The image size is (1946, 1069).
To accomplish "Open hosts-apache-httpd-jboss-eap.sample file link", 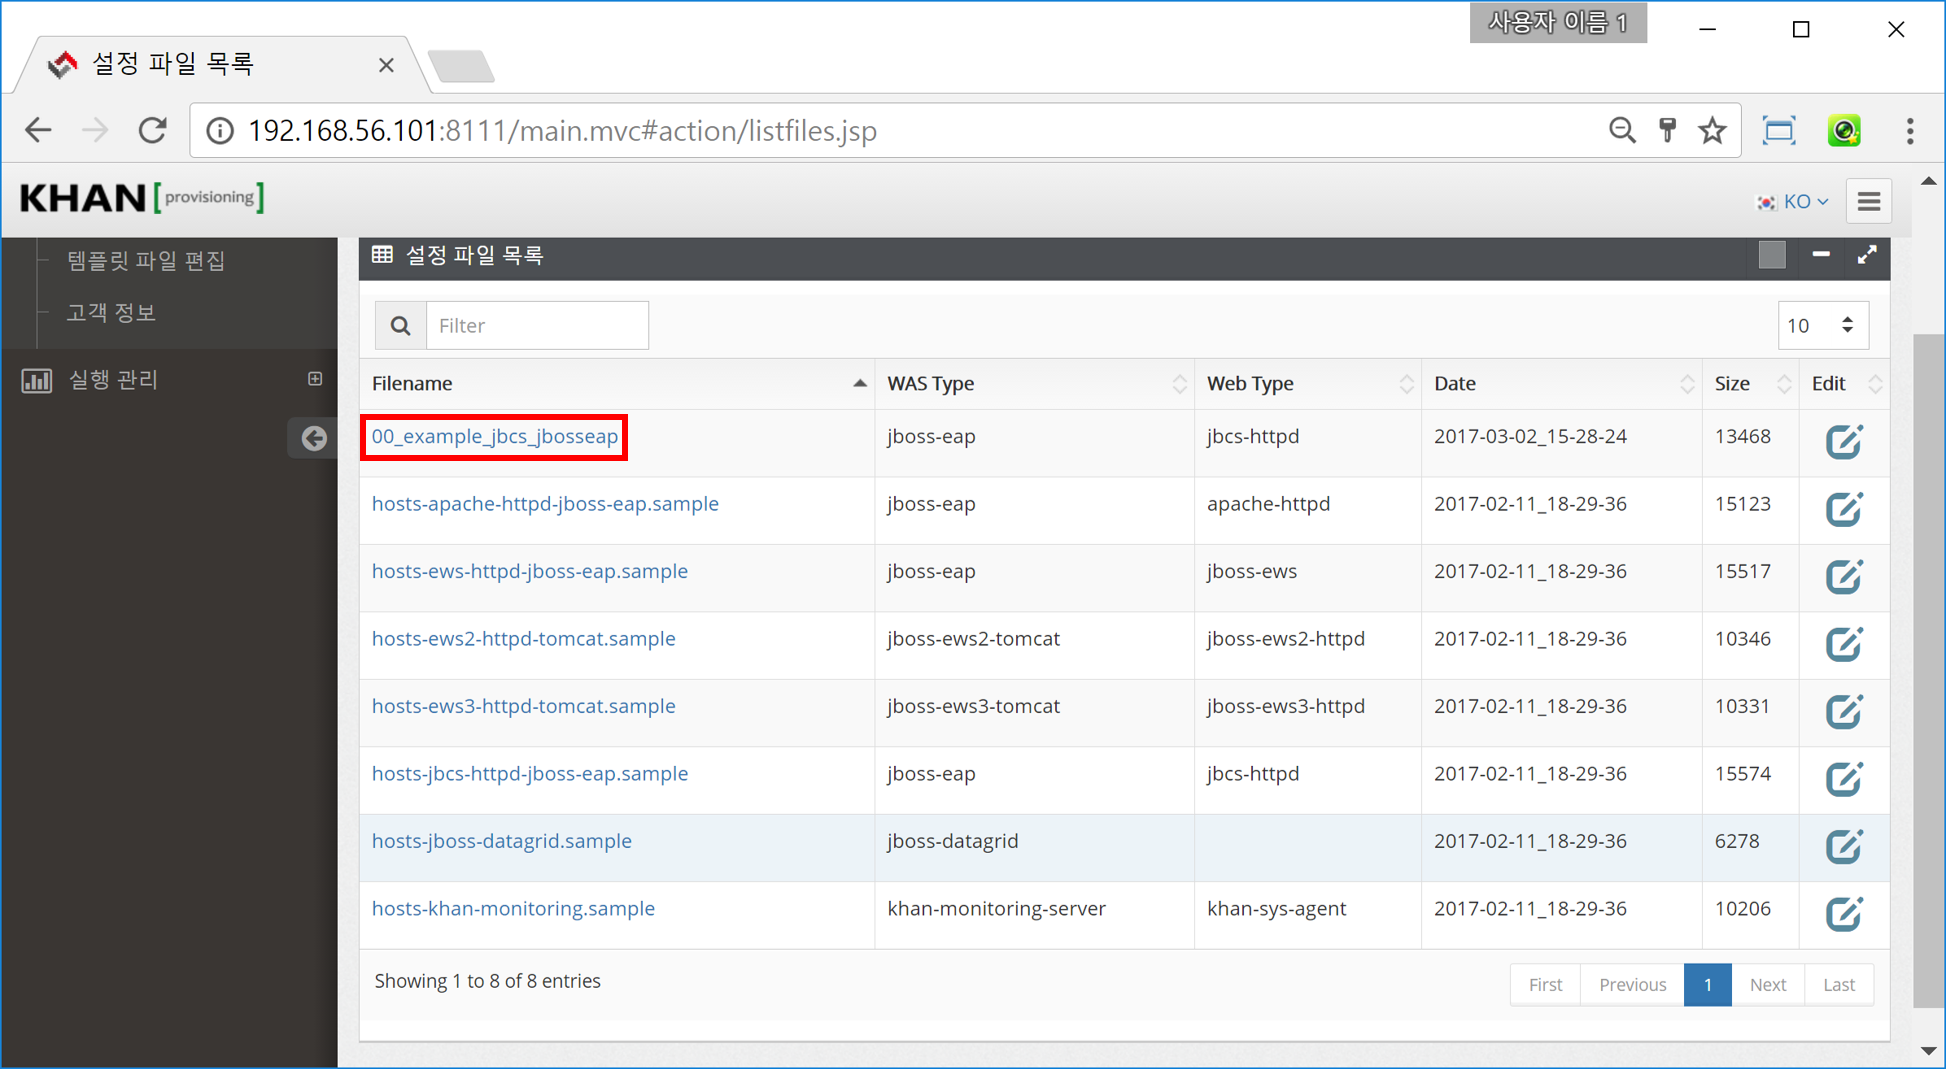I will (545, 504).
